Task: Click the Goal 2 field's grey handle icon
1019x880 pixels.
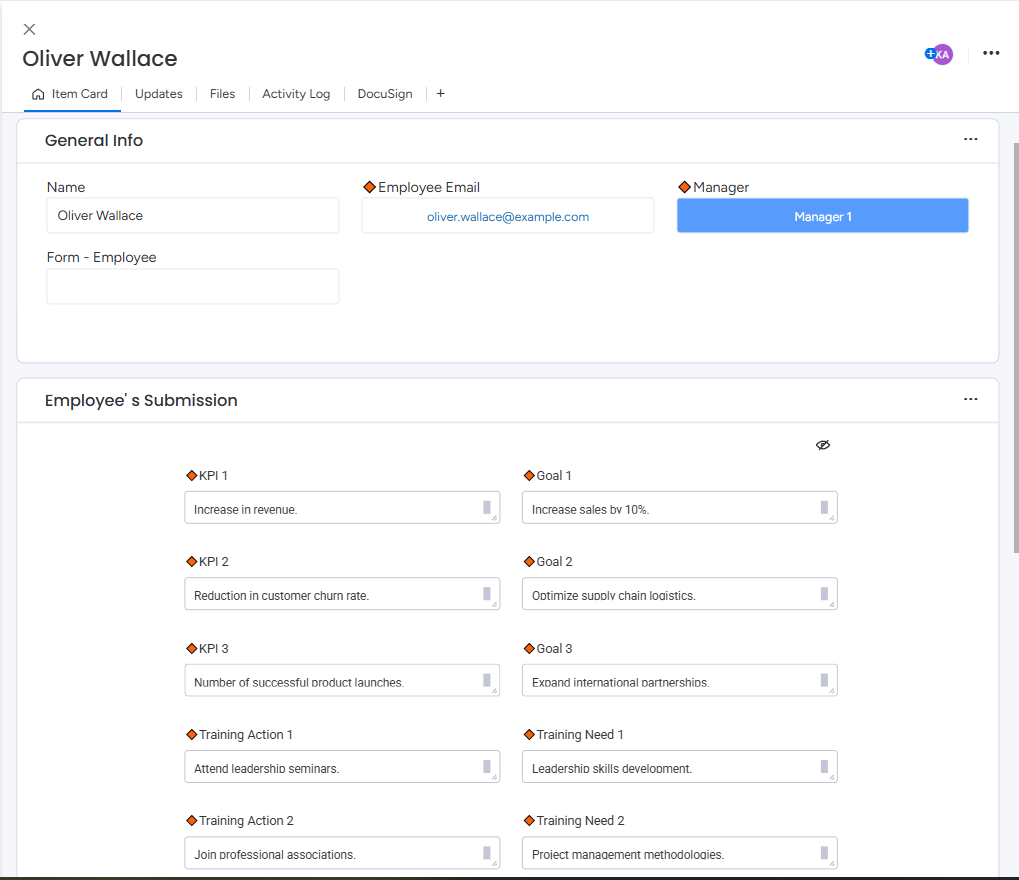Action: (824, 593)
